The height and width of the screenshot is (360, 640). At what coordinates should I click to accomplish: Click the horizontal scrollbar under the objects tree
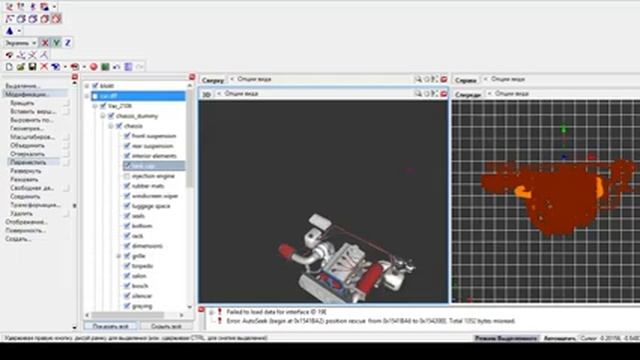pyautogui.click(x=134, y=315)
